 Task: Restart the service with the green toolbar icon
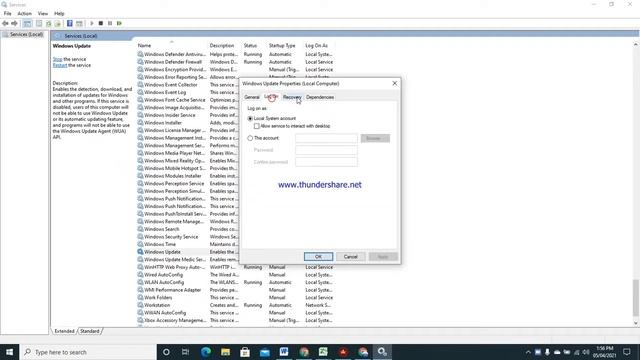coord(119,23)
